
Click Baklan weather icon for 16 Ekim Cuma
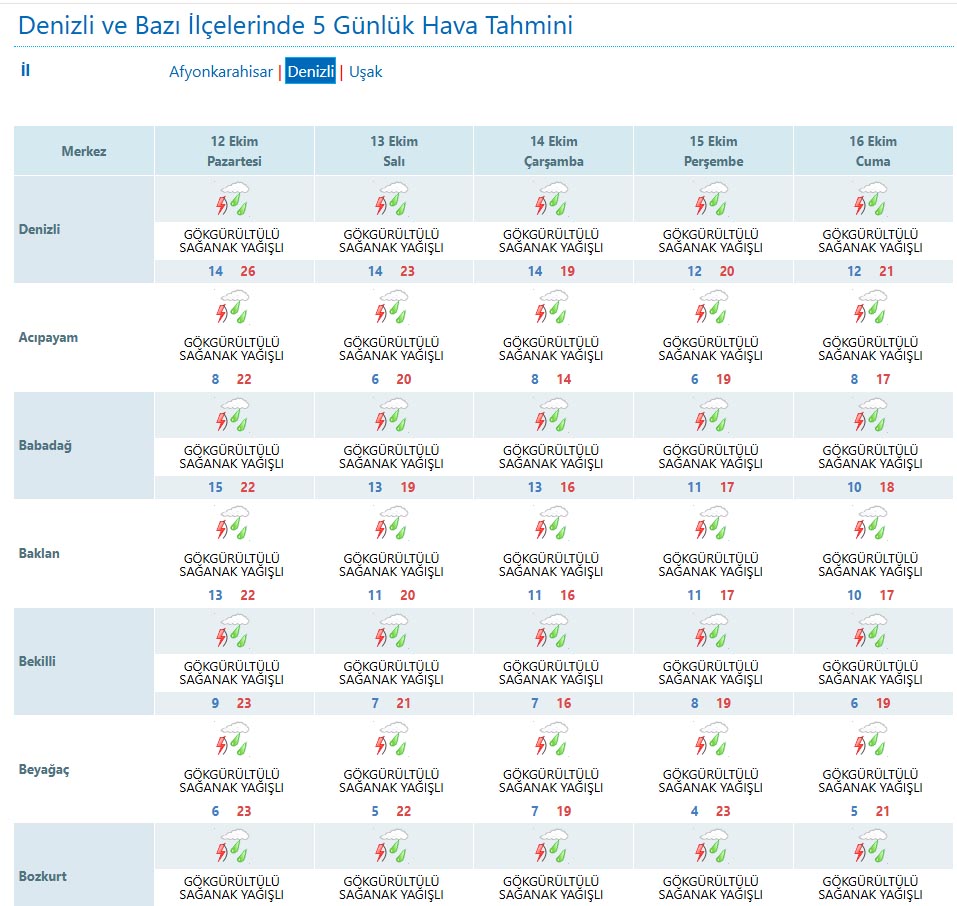click(x=872, y=523)
